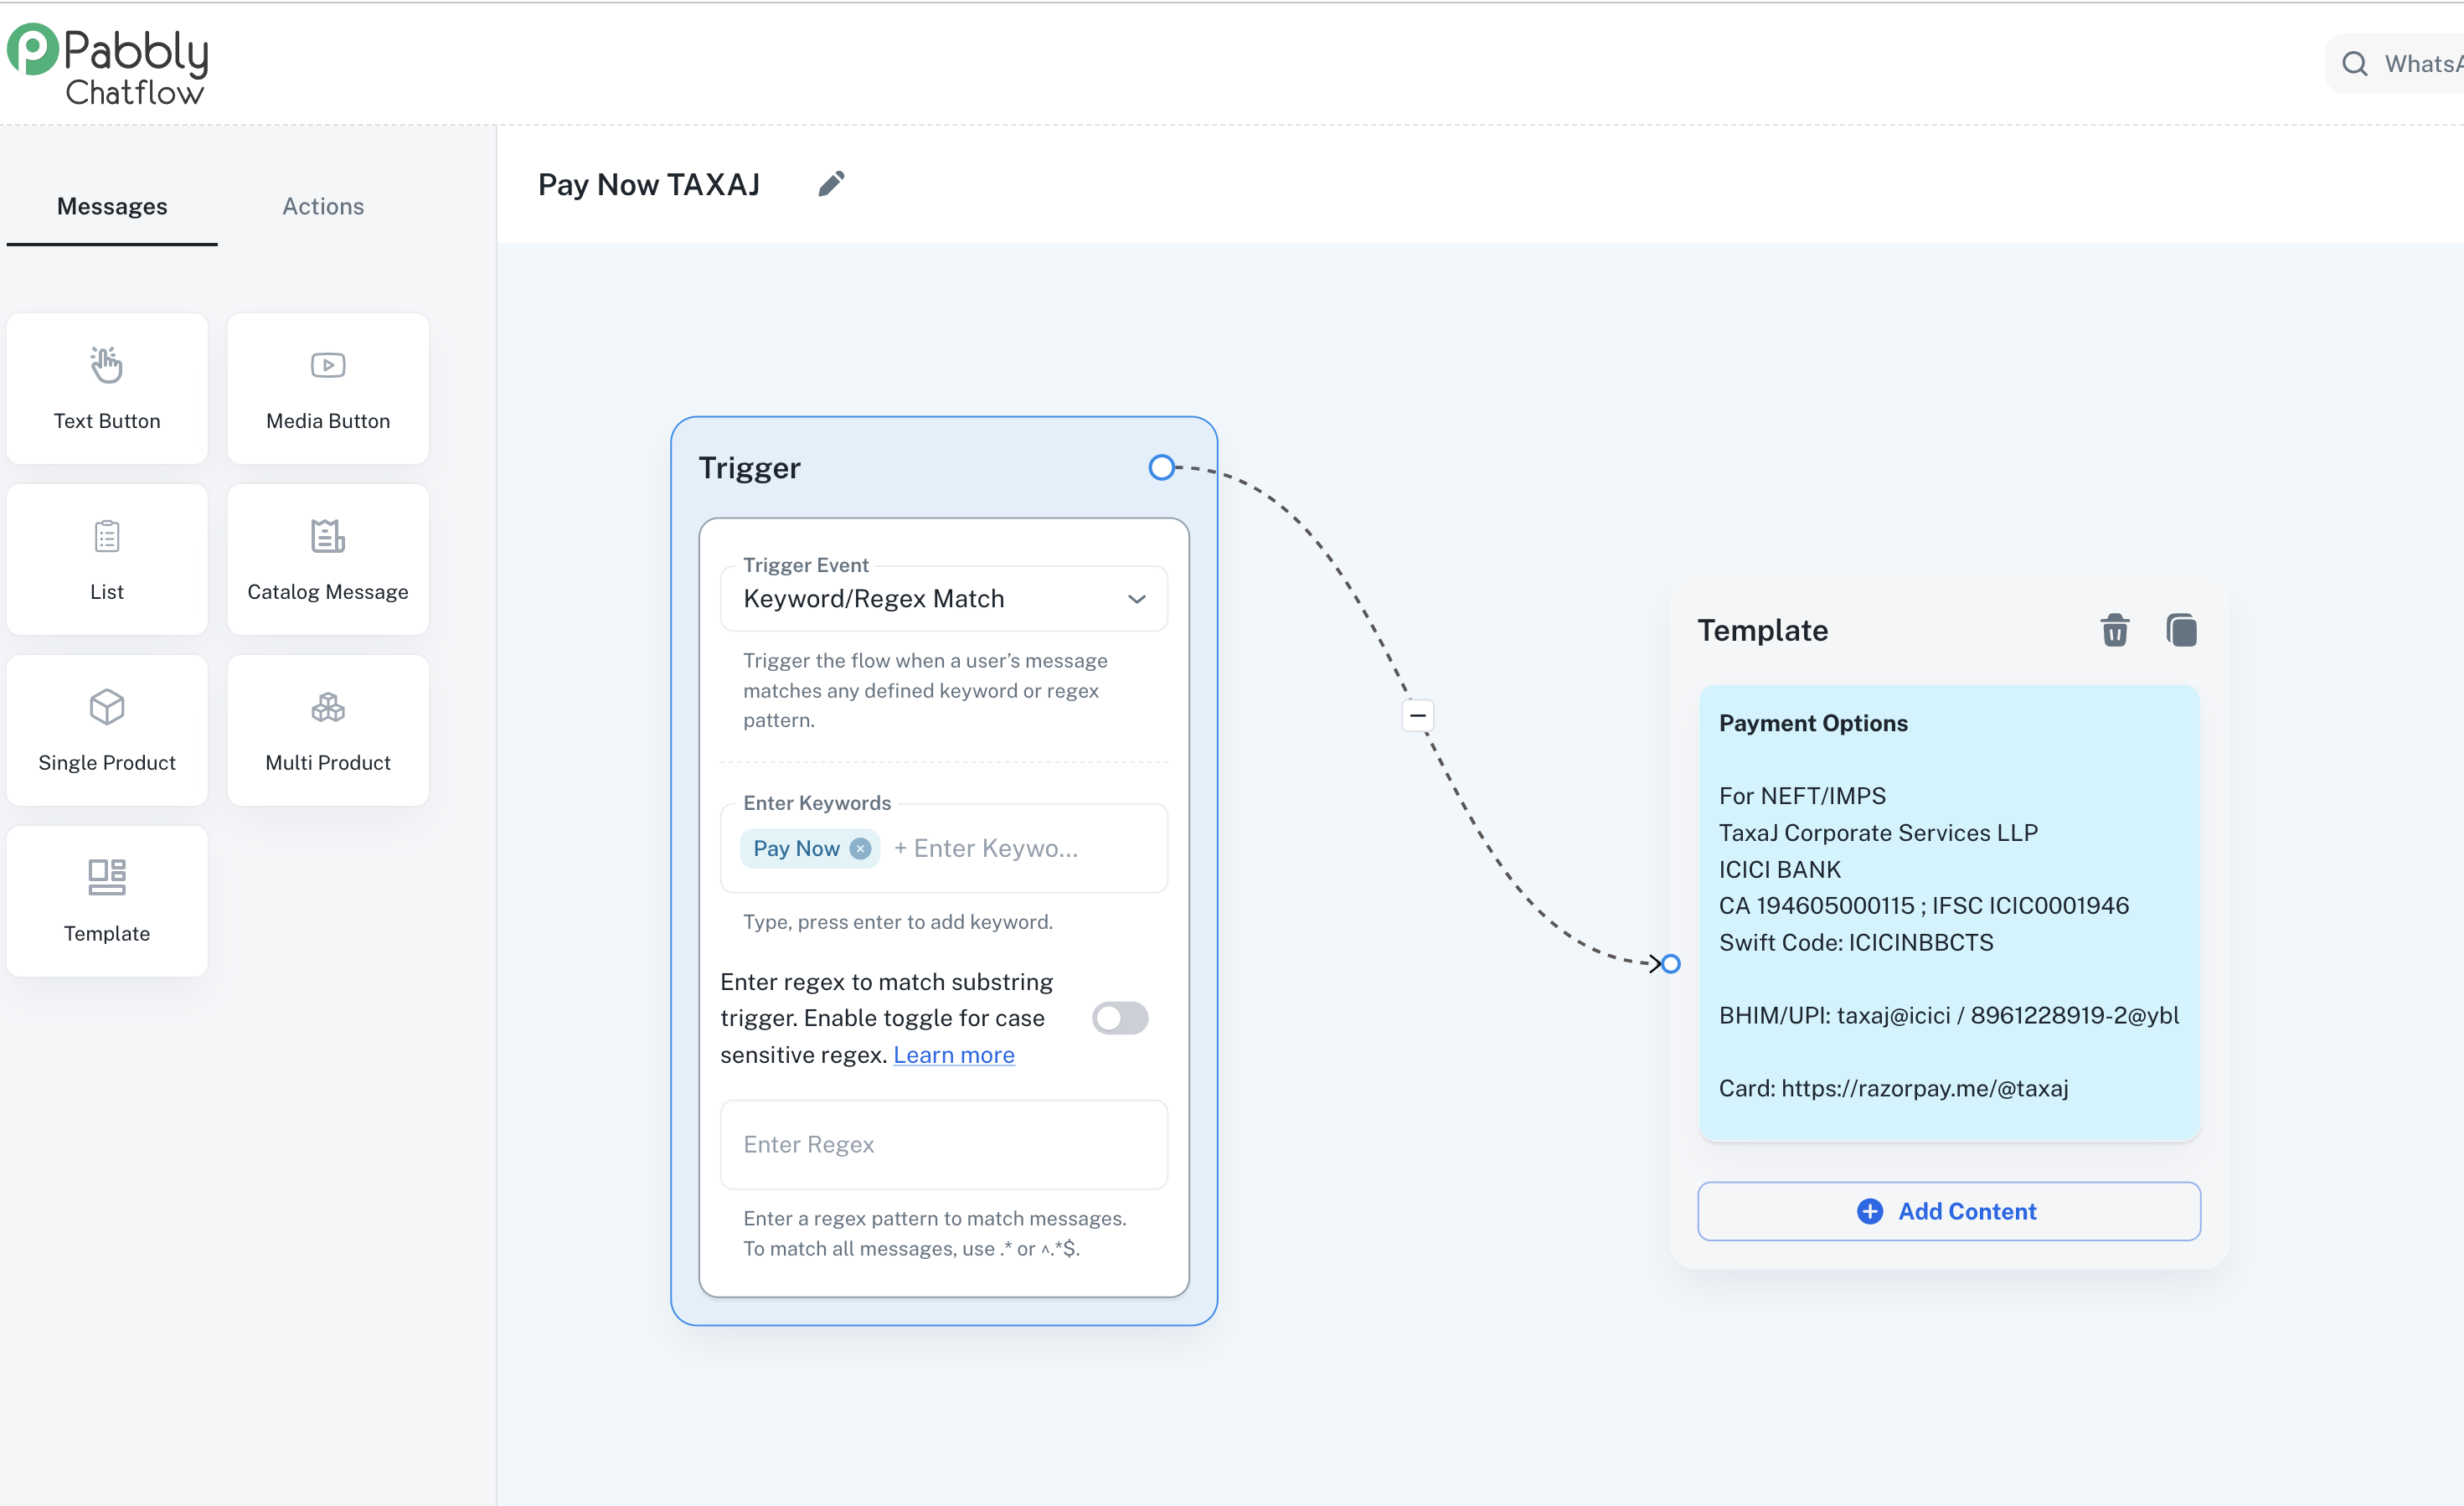Click the pencil icon to edit flow name
Image resolution: width=2464 pixels, height=1506 pixels.
[x=831, y=184]
